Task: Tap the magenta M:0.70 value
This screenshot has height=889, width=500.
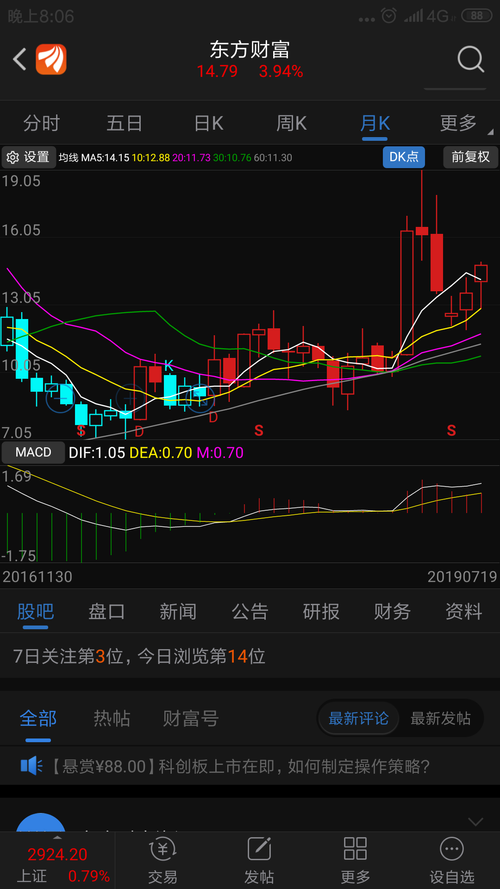Action: (220, 452)
